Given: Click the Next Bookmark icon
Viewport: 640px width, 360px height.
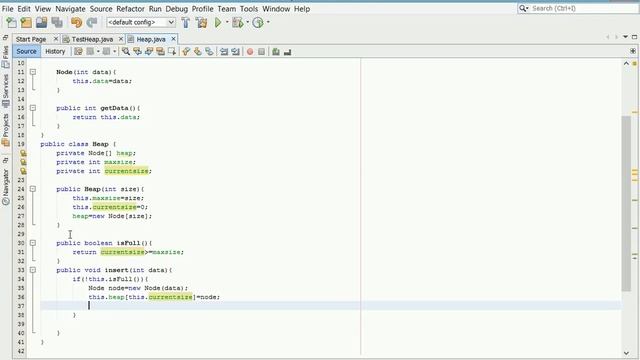Looking at the screenshot, I should pos(198,51).
